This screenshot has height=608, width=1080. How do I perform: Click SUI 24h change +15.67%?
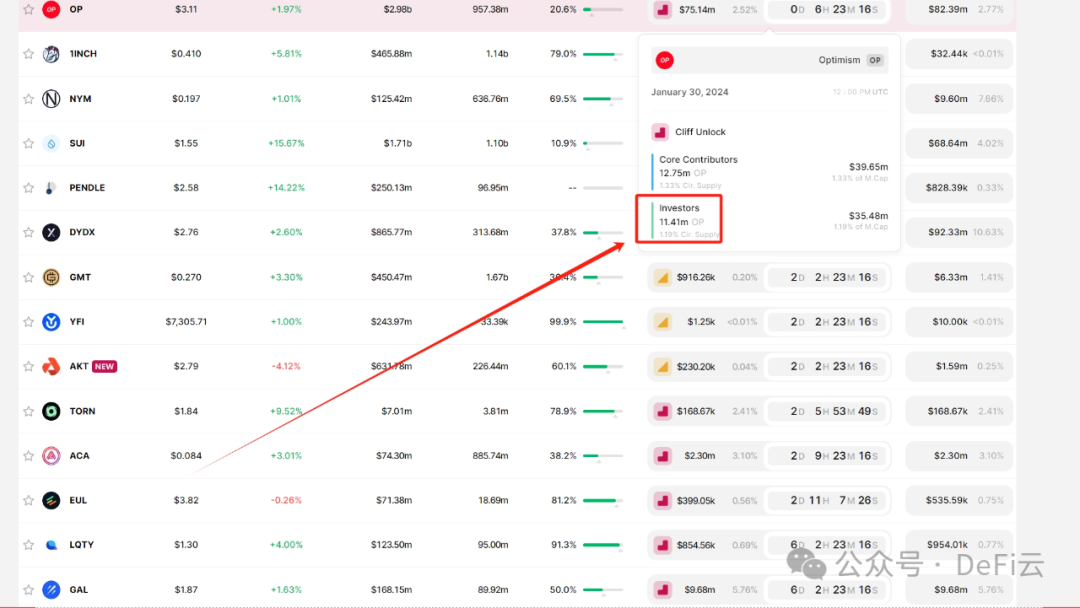(286, 143)
